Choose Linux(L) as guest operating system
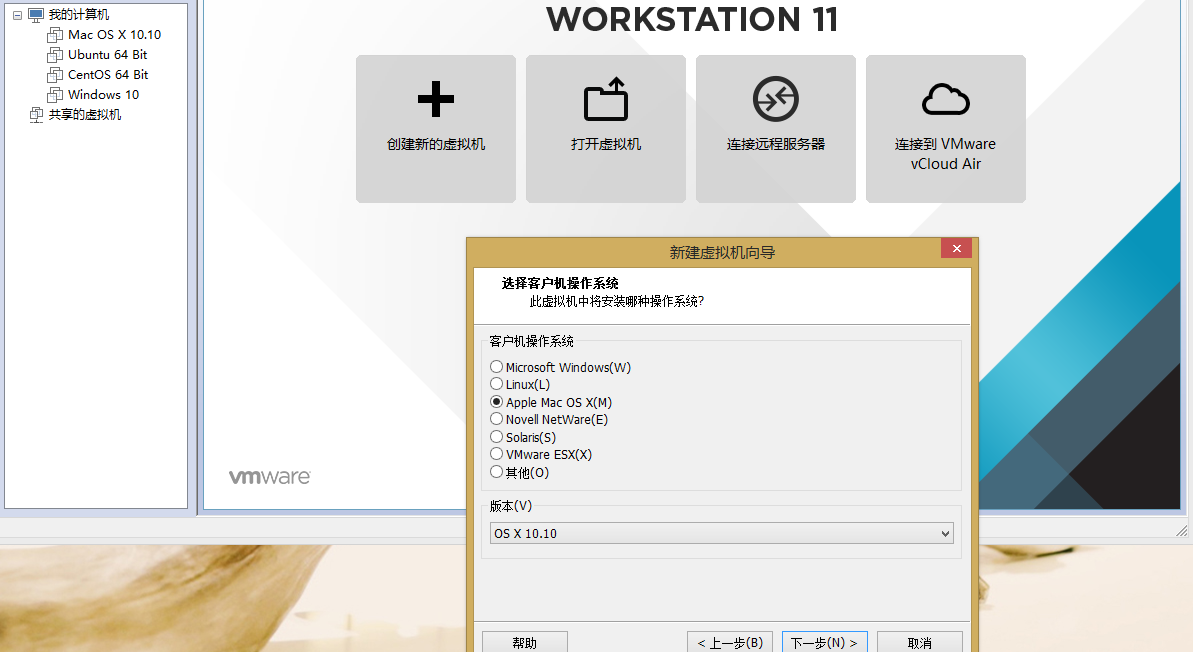The height and width of the screenshot is (652, 1193). pos(497,384)
